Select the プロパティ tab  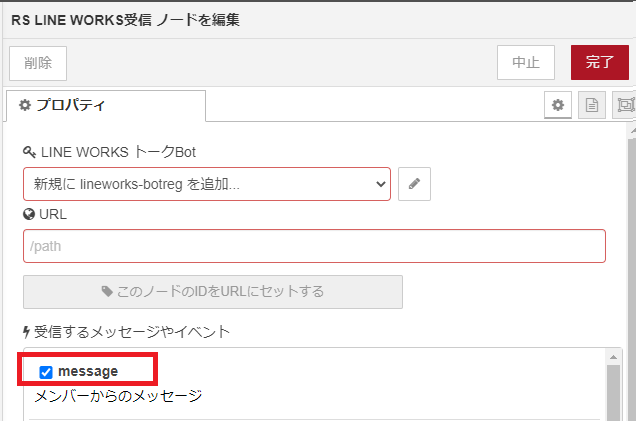pyautogui.click(x=106, y=105)
